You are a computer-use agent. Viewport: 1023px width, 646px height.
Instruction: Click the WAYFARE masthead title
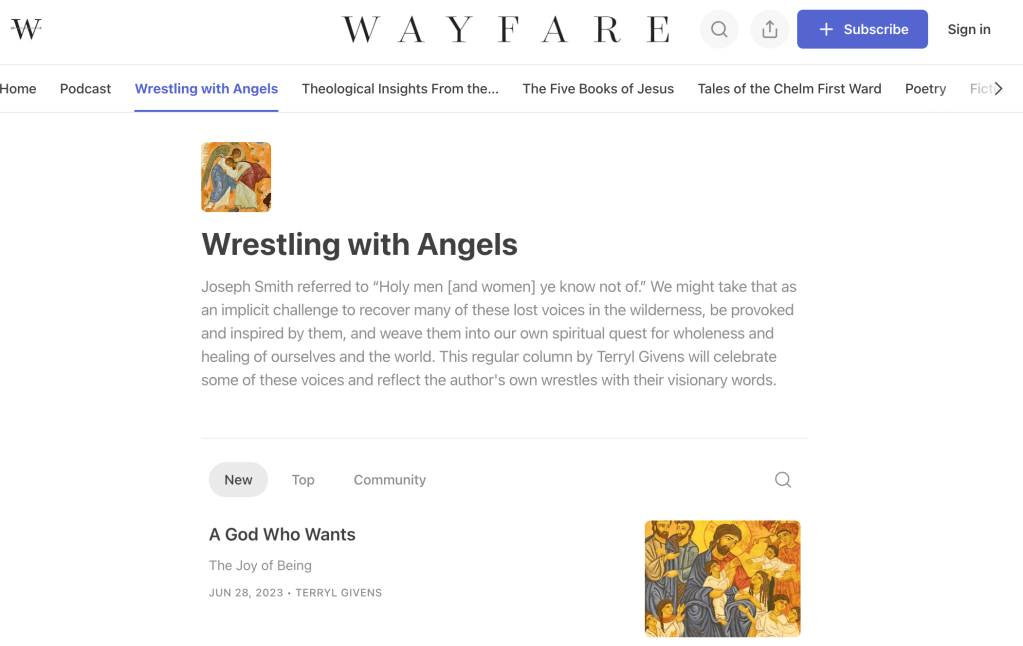pos(506,30)
